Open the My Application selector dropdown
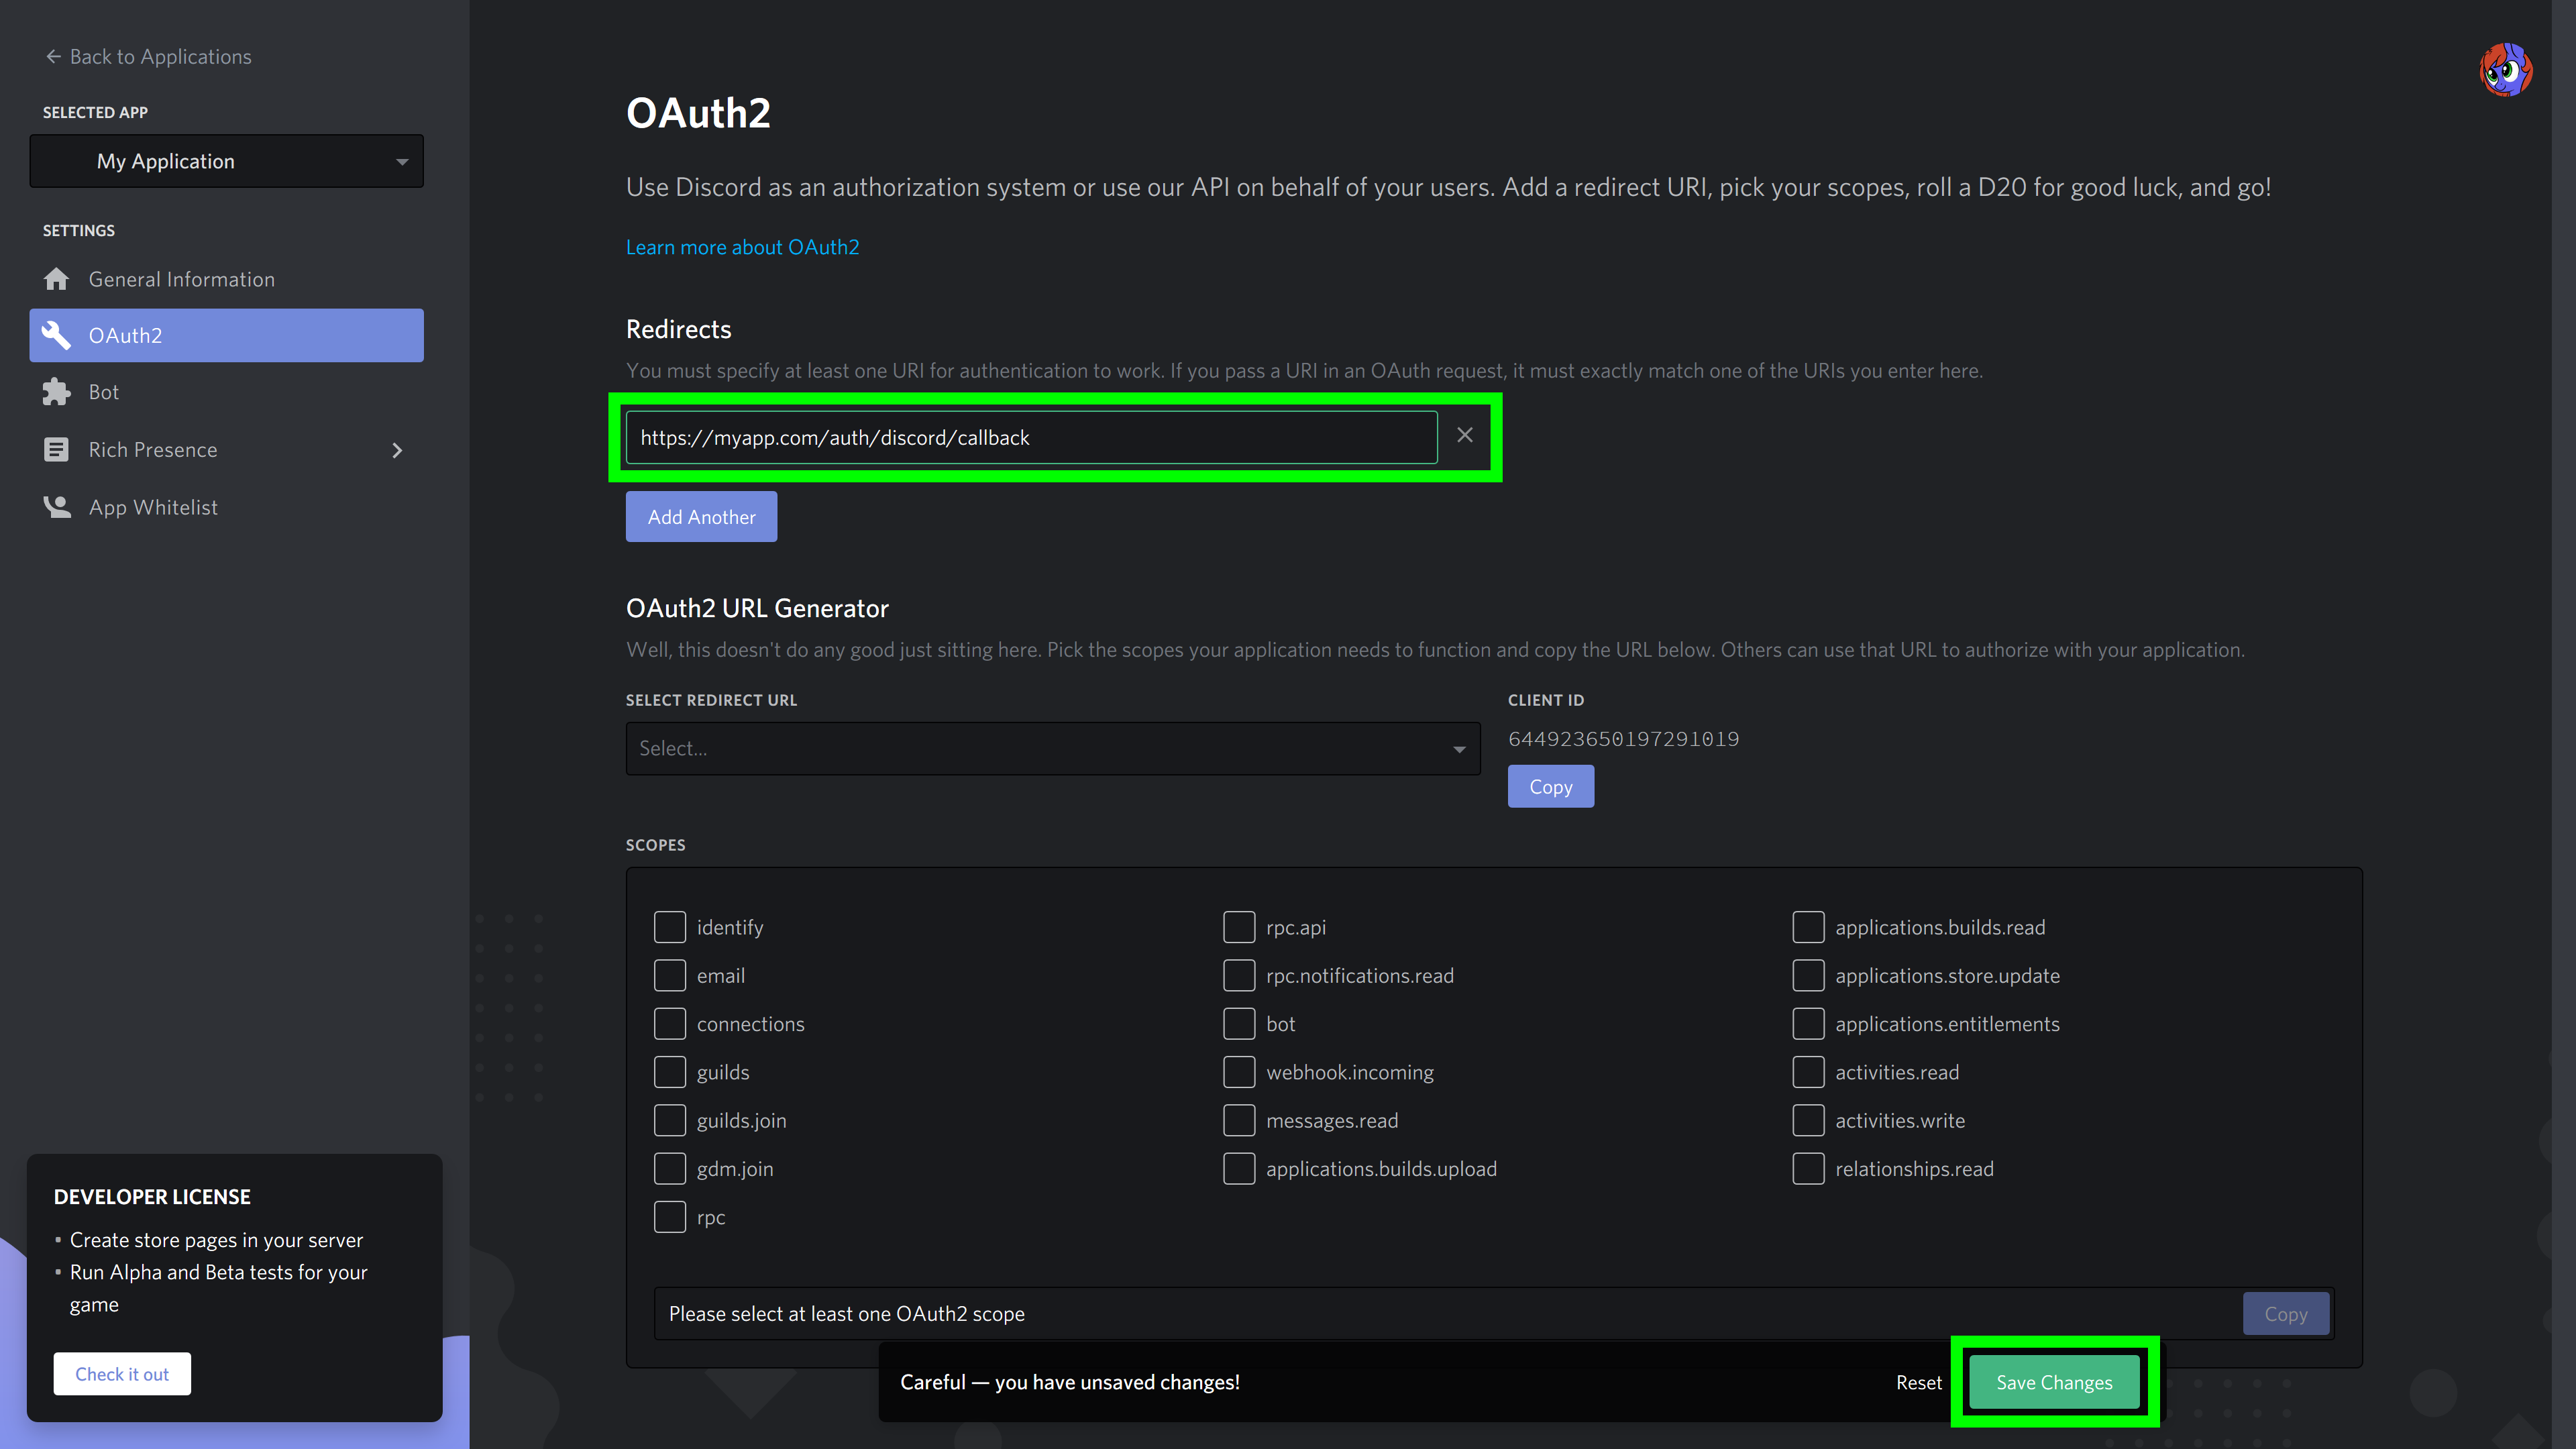Viewport: 2576px width, 1449px height. [x=227, y=161]
